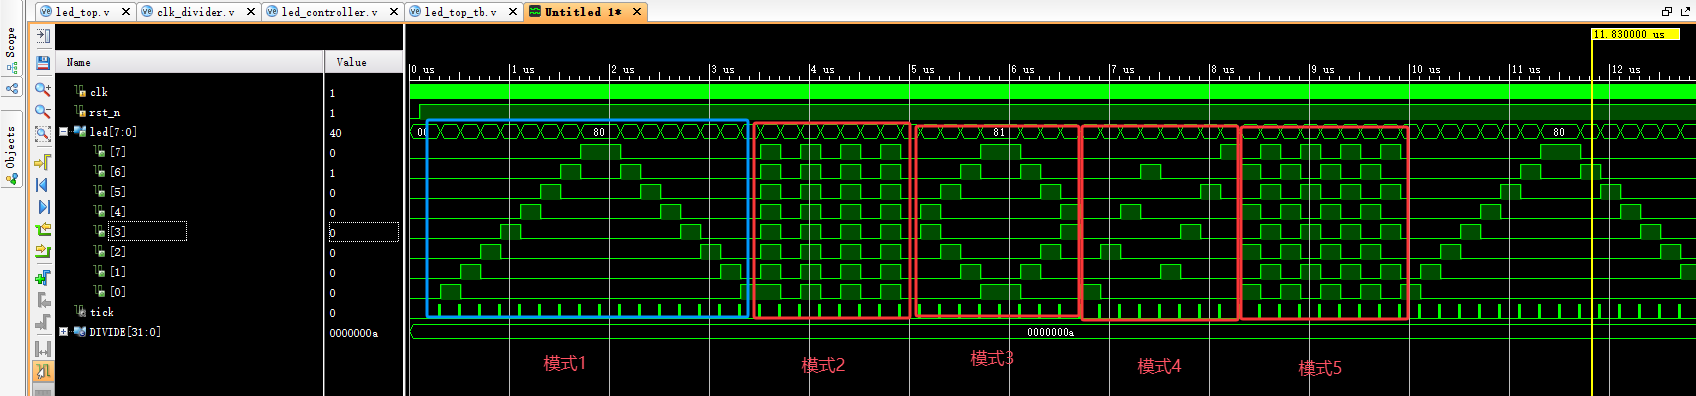Click the Swap Cursors icon
Image resolution: width=1696 pixels, height=396 pixels.
[x=43, y=349]
